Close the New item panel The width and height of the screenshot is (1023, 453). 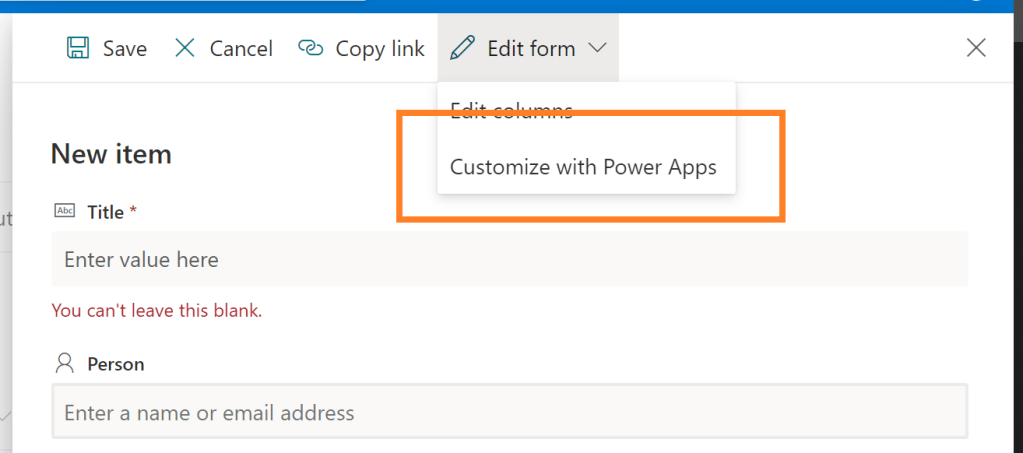click(976, 48)
